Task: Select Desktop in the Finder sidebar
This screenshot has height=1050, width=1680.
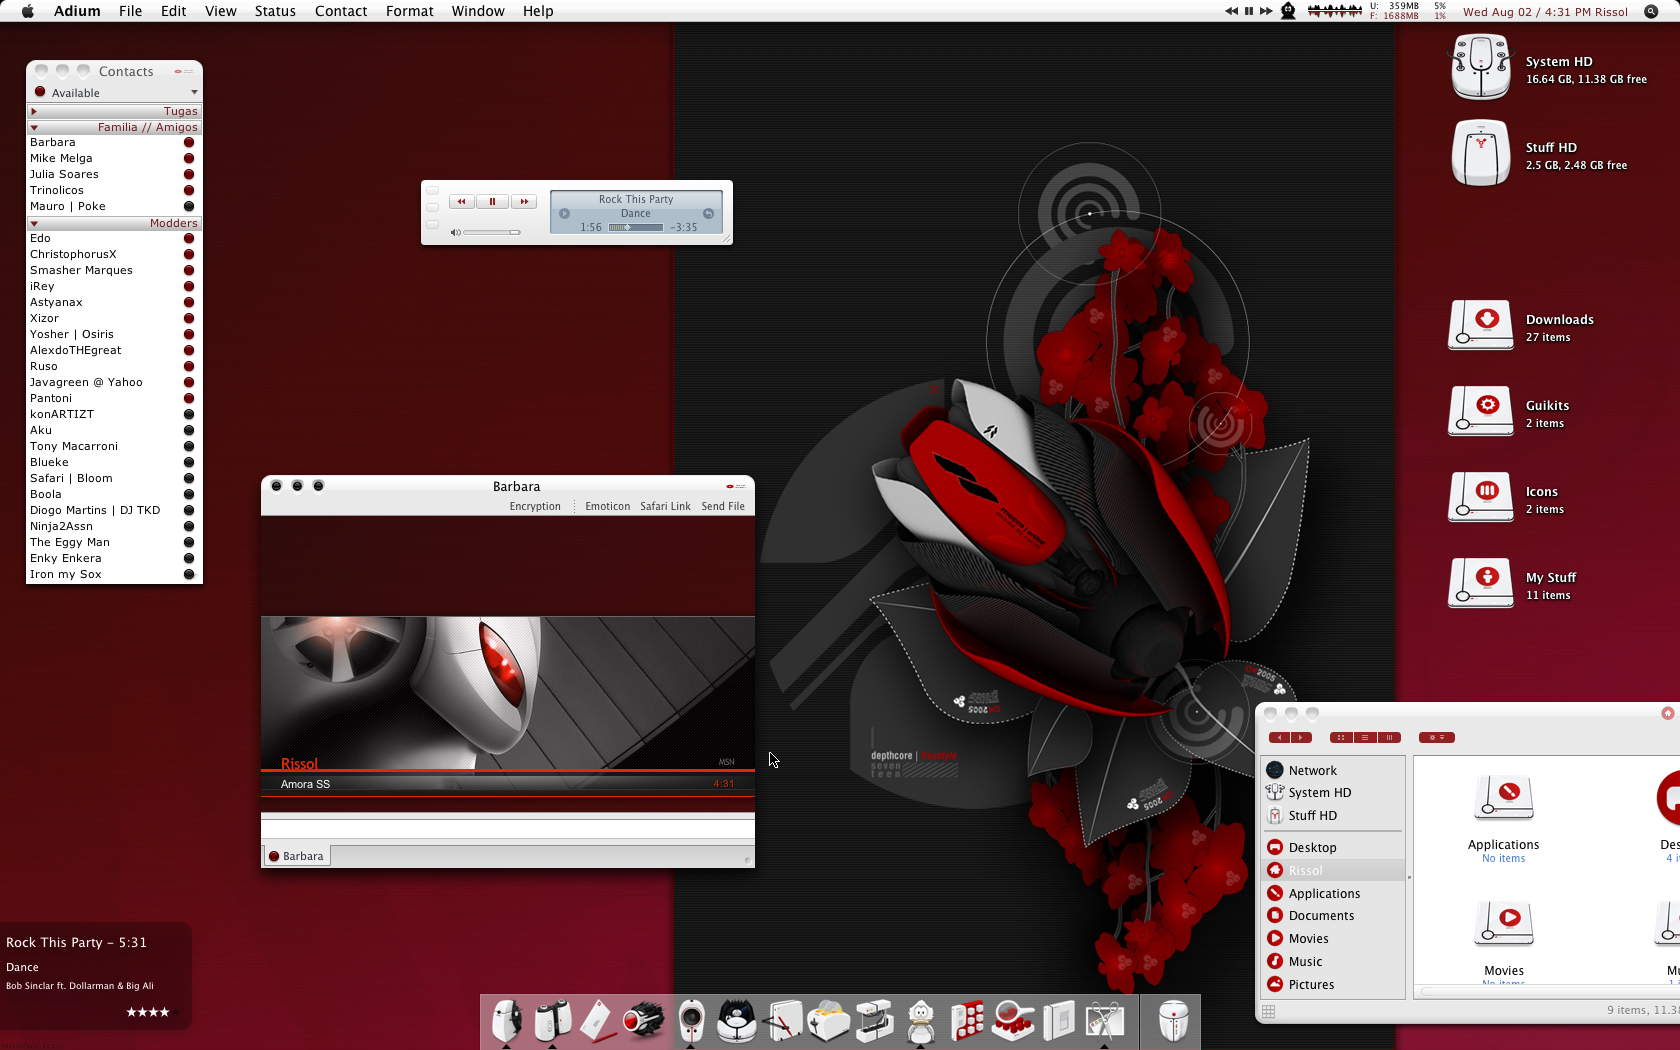Action: 1333,847
